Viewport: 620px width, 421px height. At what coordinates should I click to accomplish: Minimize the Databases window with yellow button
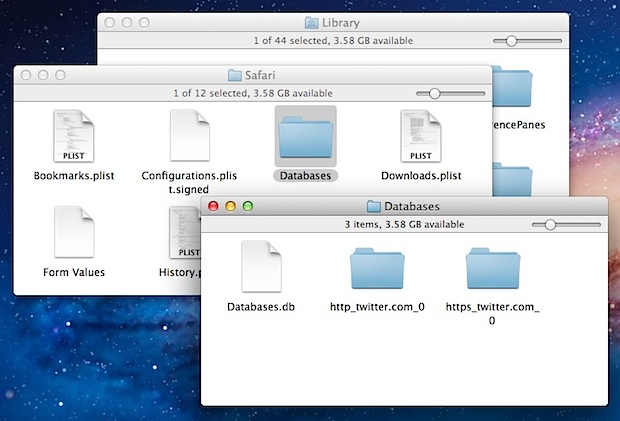[x=231, y=206]
